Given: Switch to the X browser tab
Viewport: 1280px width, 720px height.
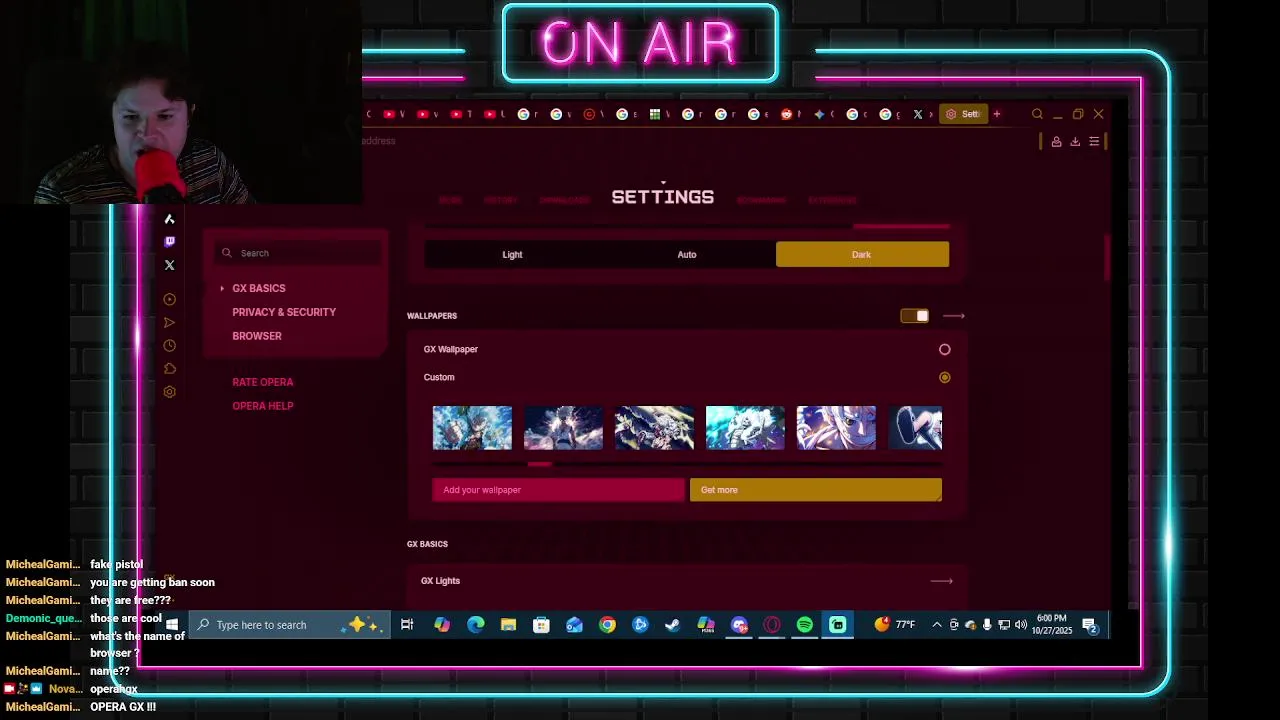Looking at the screenshot, I should point(918,114).
